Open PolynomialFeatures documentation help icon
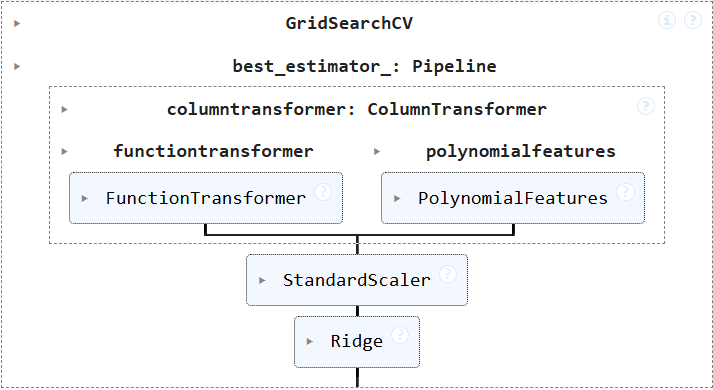Image resolution: width=713 pixels, height=390 pixels. [625, 192]
